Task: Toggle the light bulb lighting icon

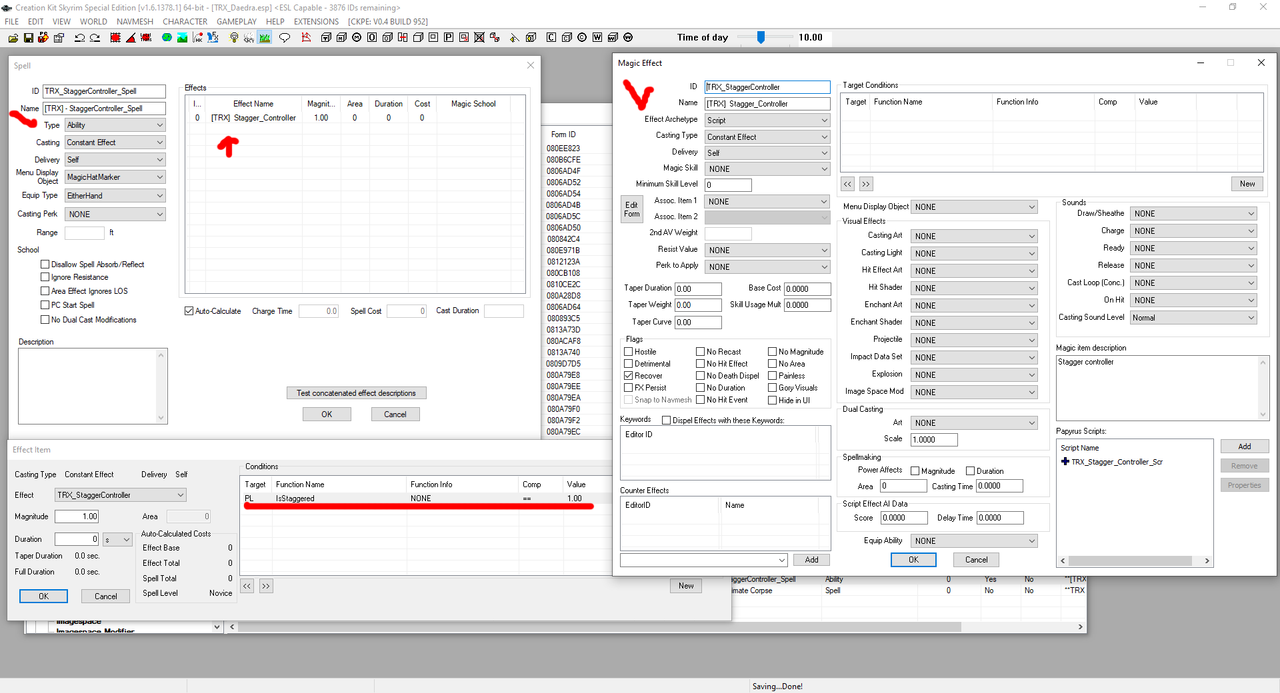Action: 234,38
